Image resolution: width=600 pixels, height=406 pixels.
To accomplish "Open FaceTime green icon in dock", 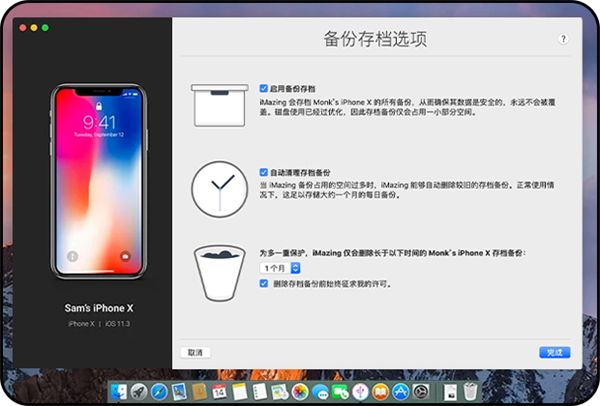I will coord(340,392).
